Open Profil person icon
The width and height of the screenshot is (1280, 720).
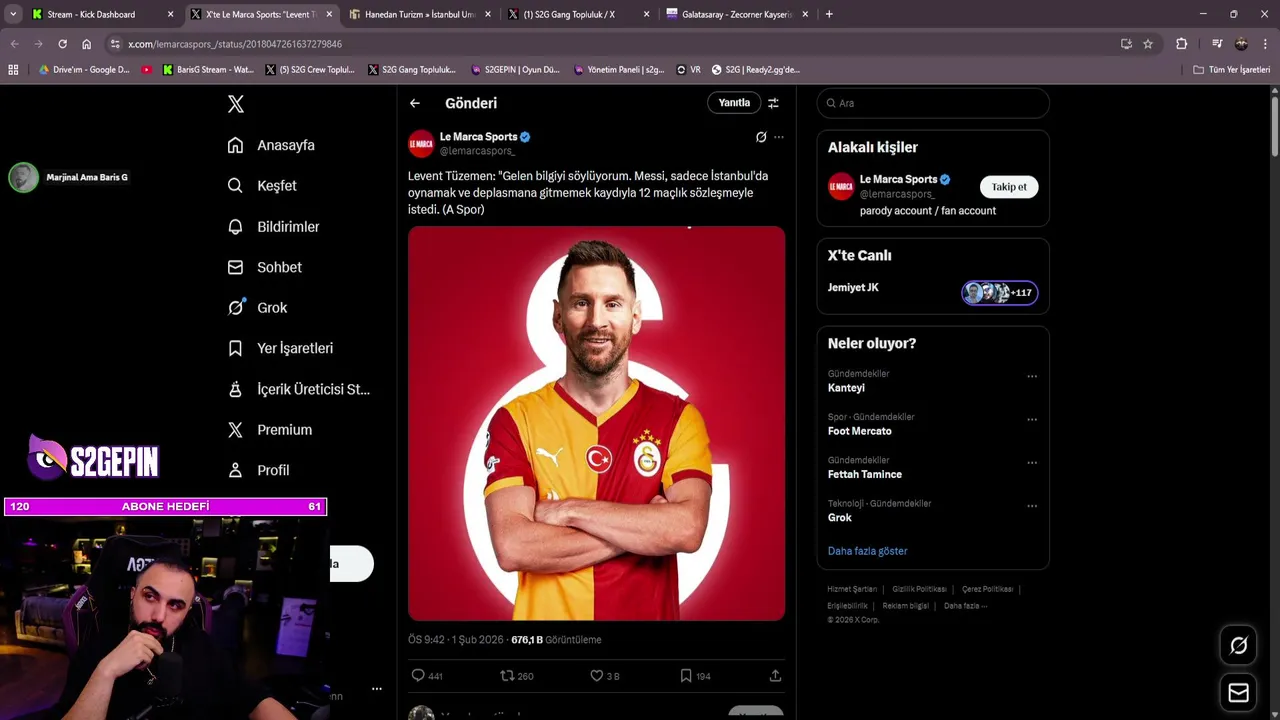click(x=235, y=470)
